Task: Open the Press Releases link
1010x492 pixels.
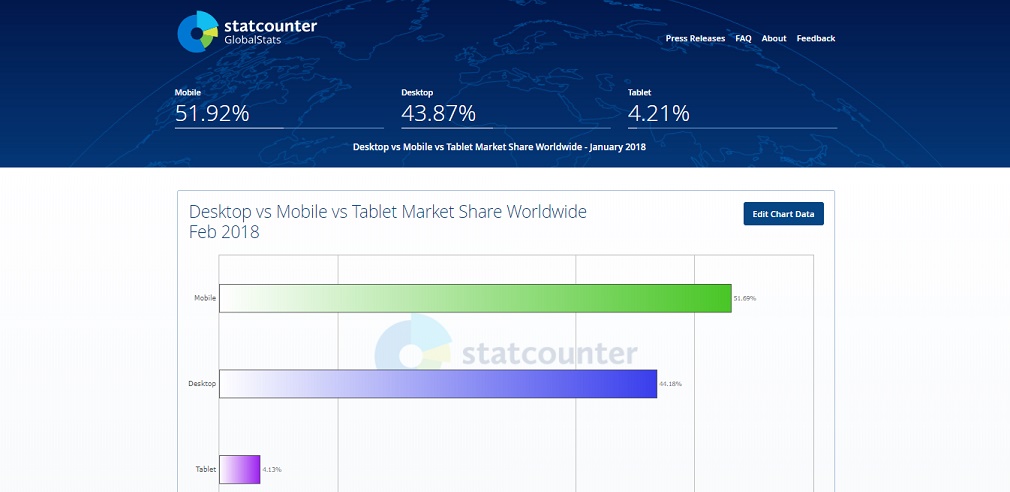Action: click(x=695, y=39)
